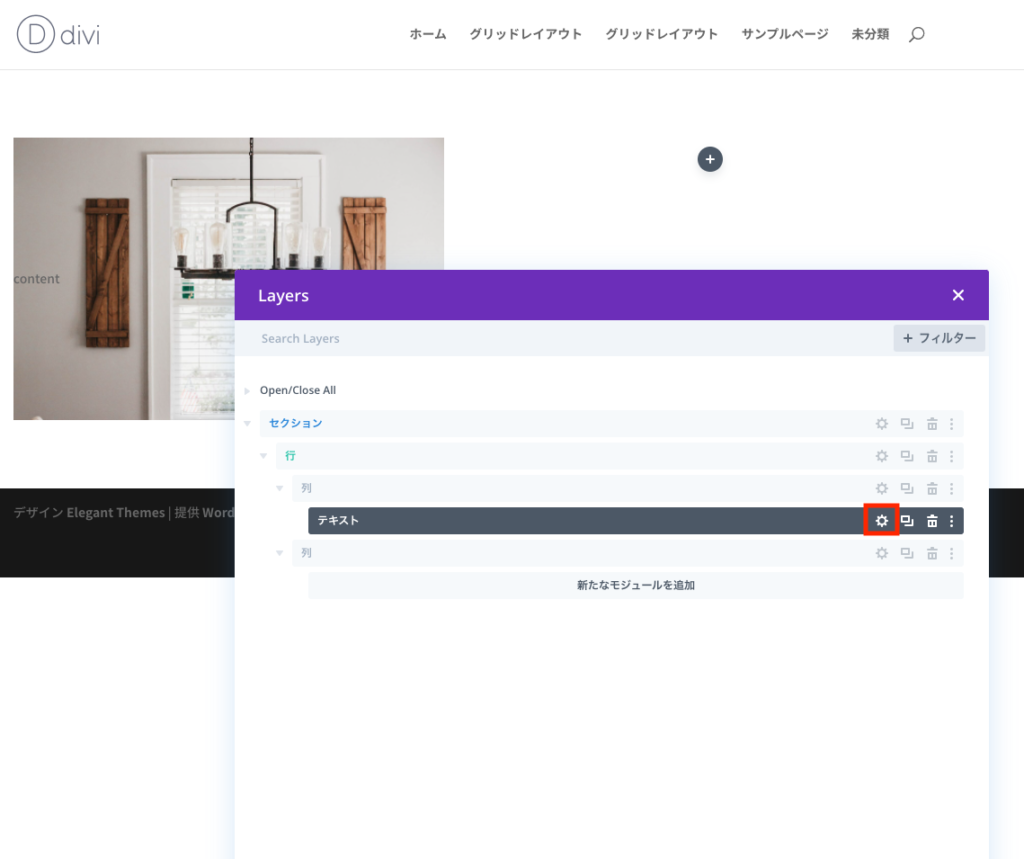The image size is (1024, 859).
Task: Collapse the セクション tree node
Action: pyautogui.click(x=248, y=424)
